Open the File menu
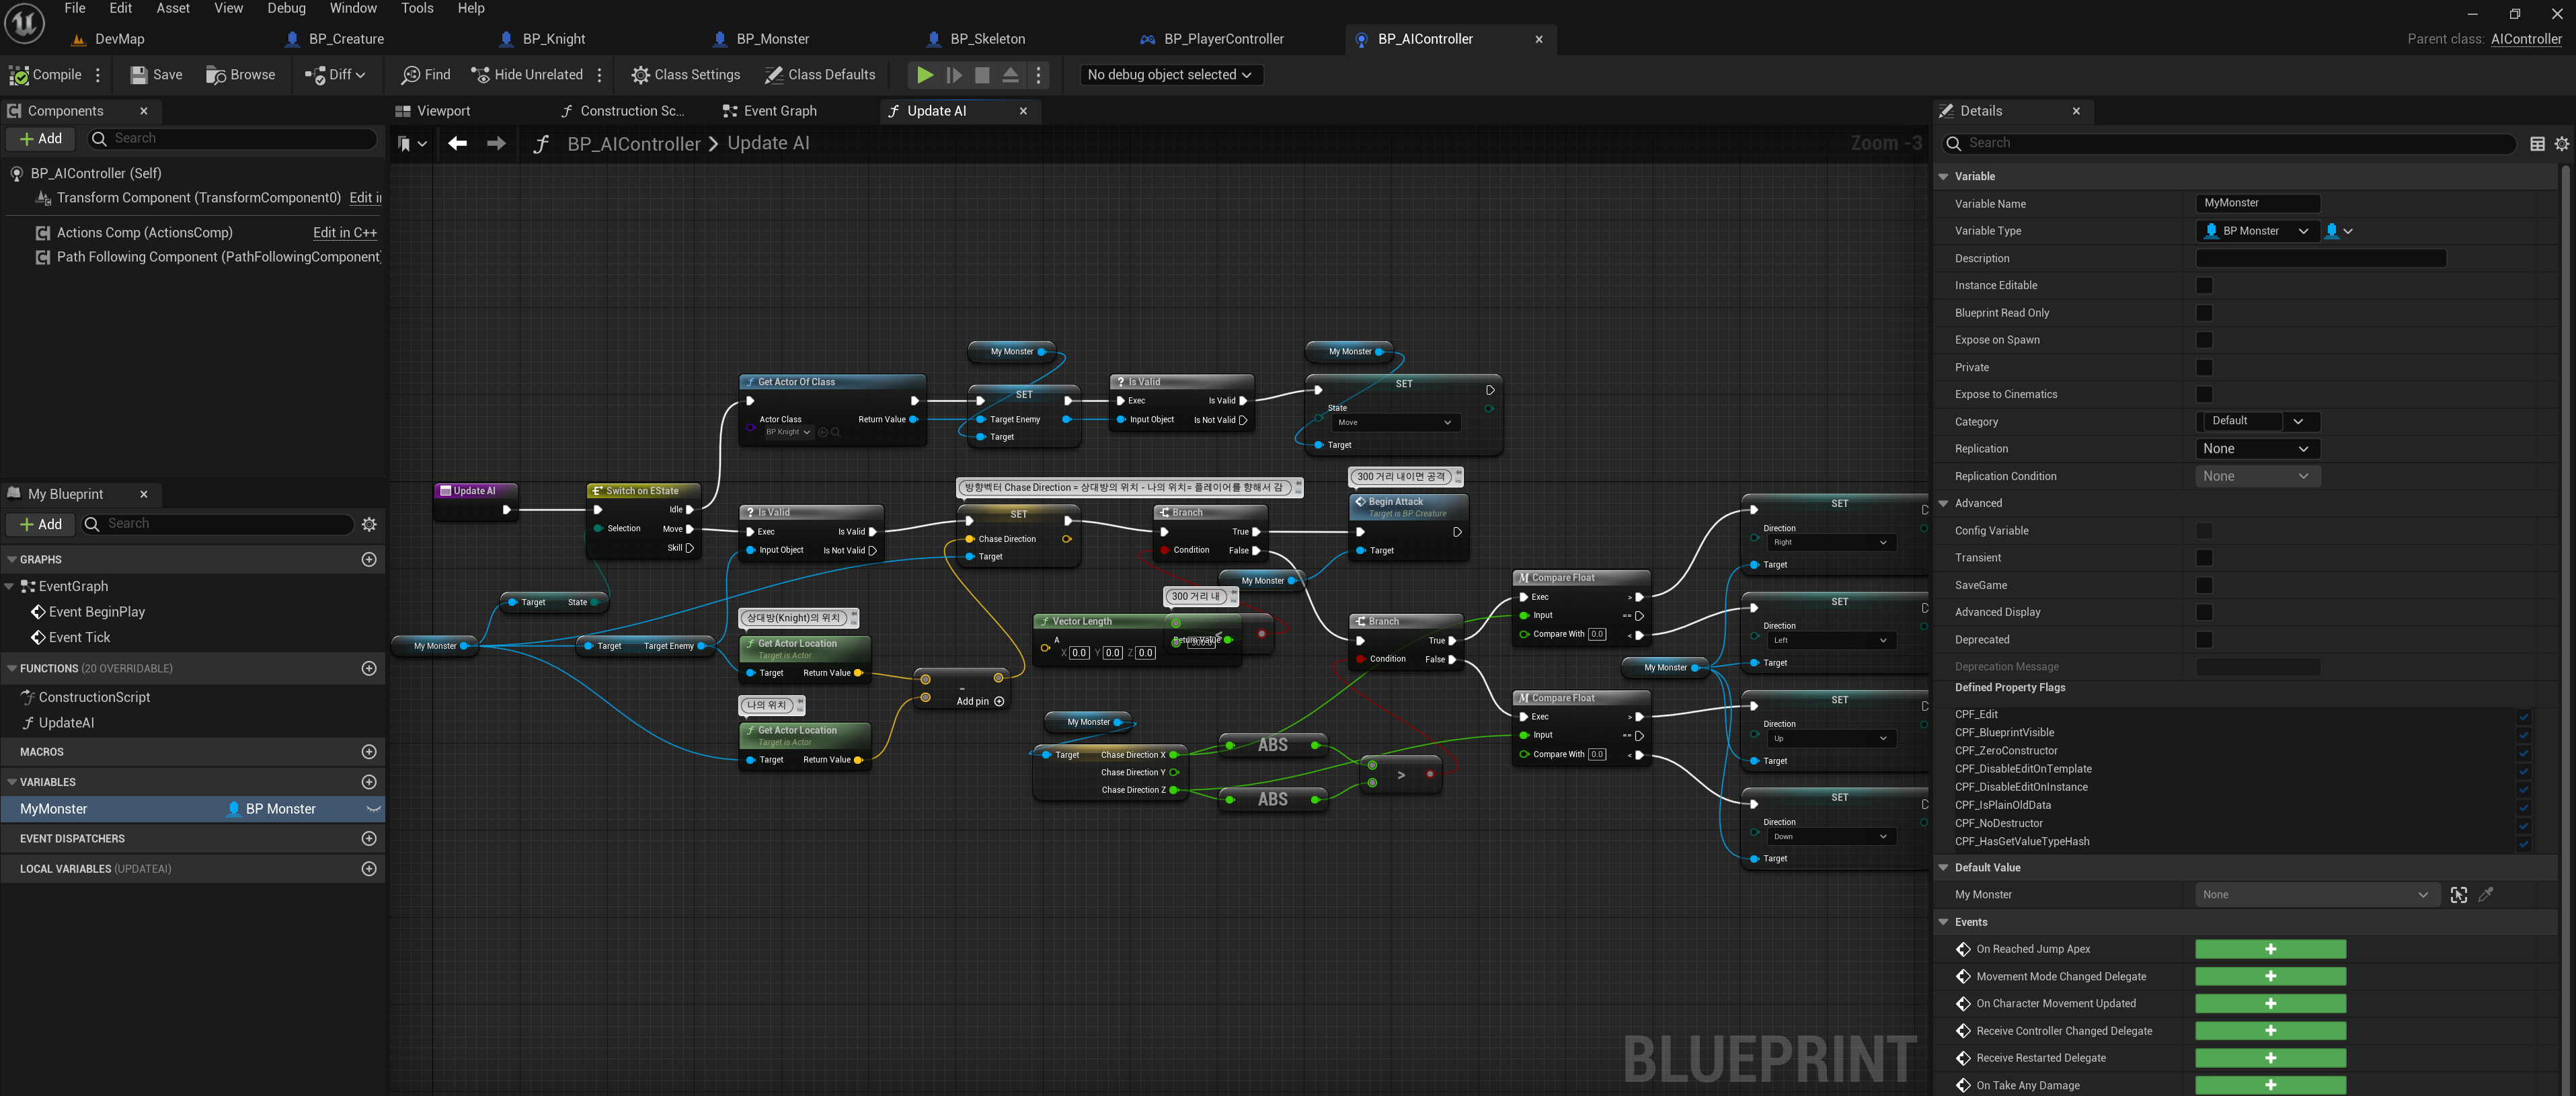 tap(75, 8)
